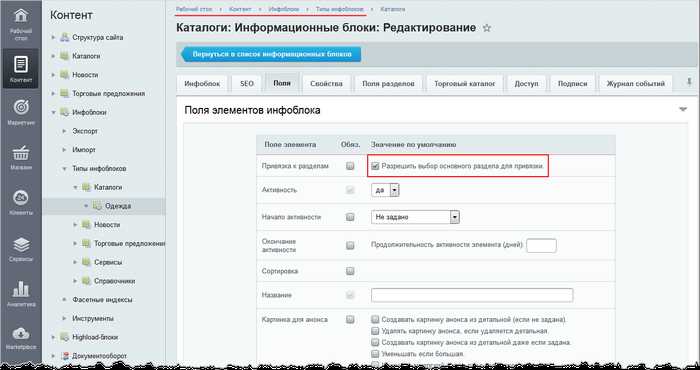Expand the Импорт tree node
This screenshot has width=700, height=370.
[64, 150]
